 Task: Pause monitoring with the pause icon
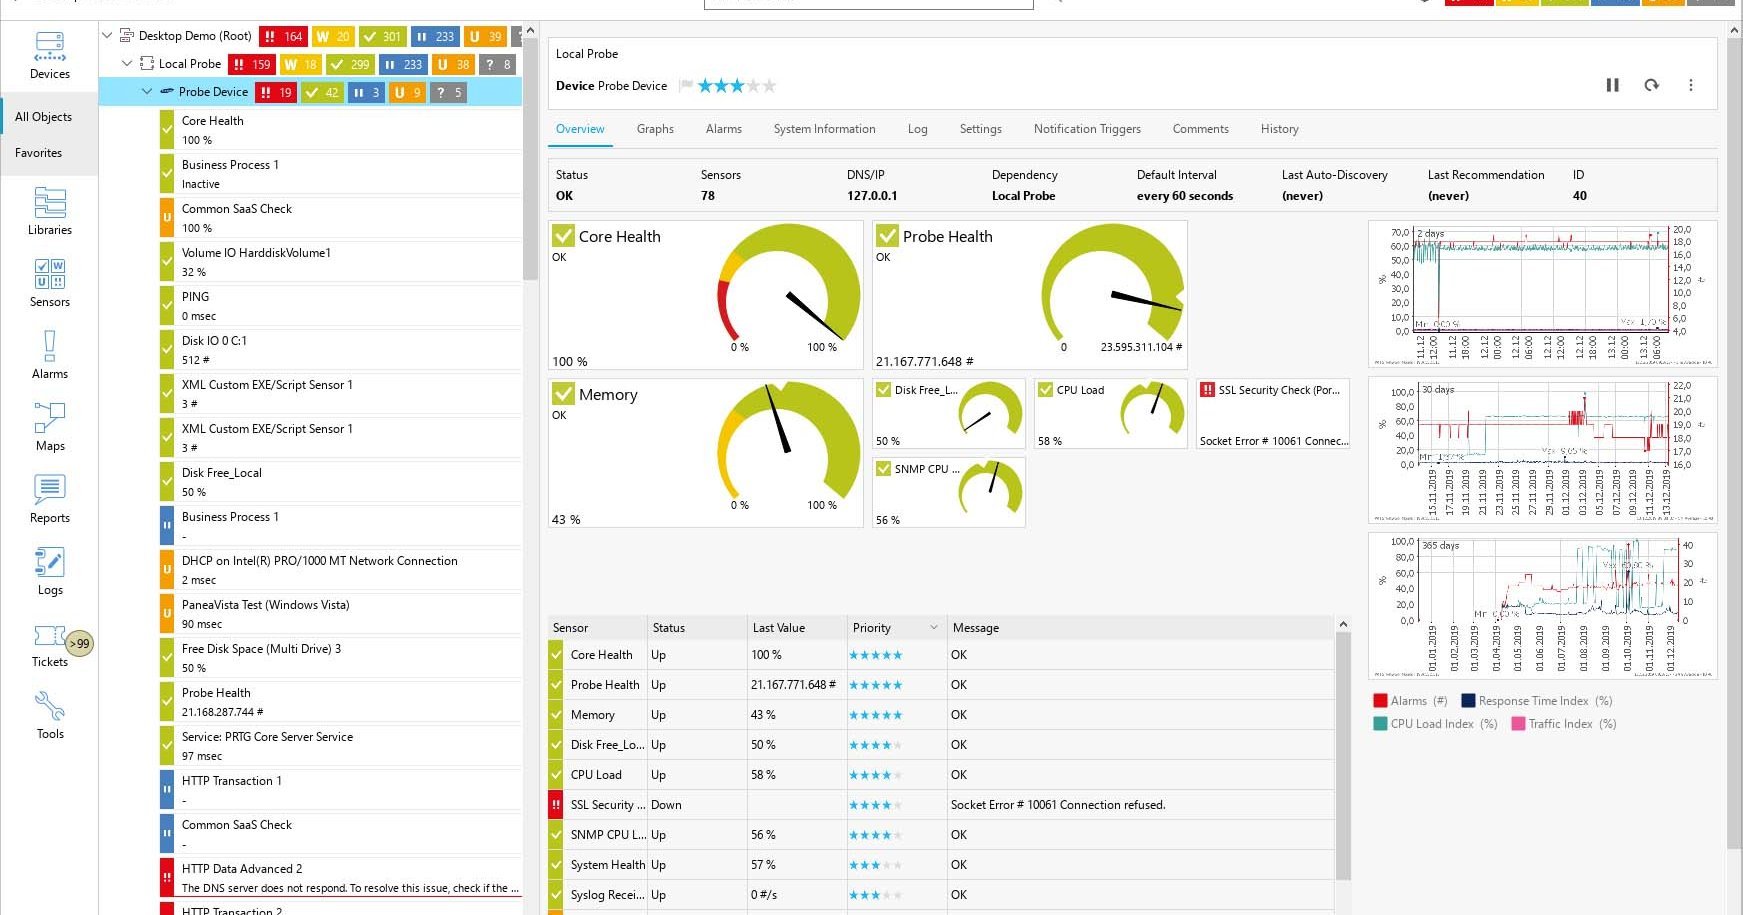coord(1612,85)
